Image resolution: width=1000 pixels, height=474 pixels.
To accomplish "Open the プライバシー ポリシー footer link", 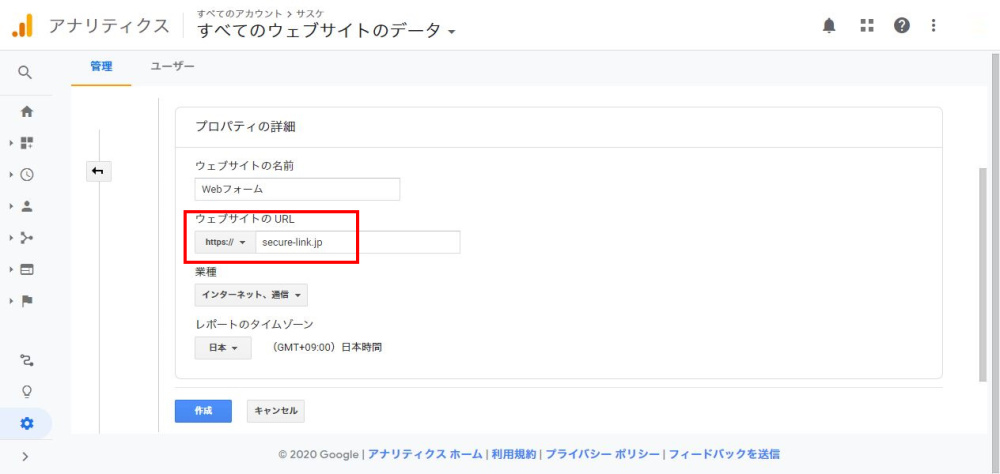I will (602, 454).
